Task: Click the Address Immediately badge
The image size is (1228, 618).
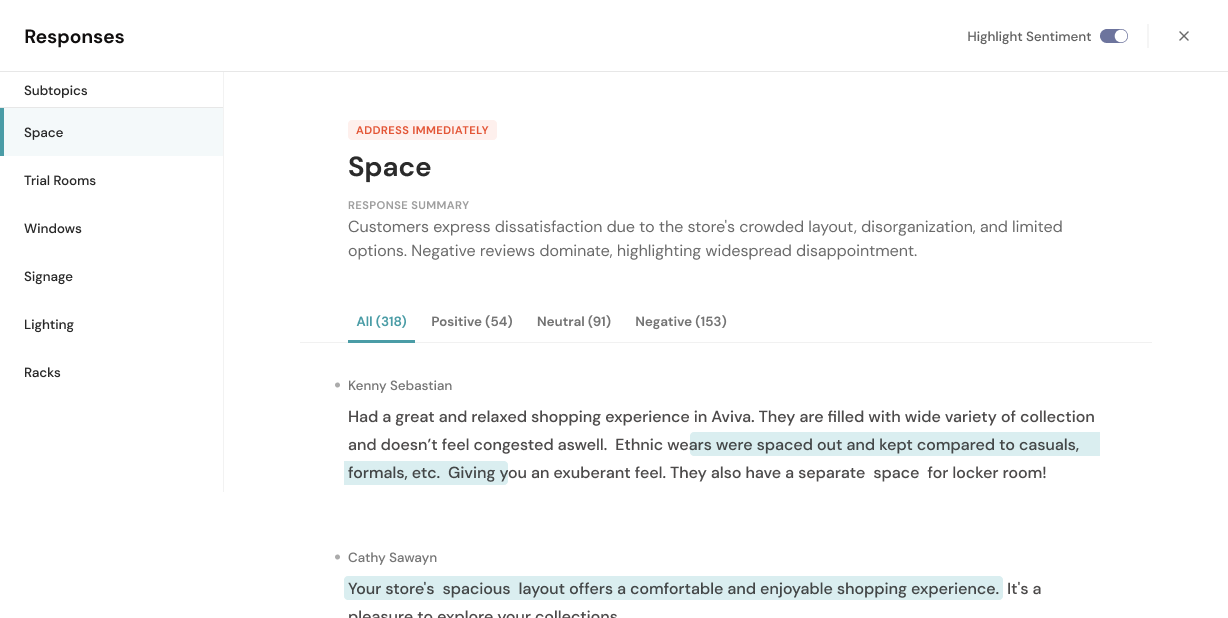Action: click(x=422, y=130)
